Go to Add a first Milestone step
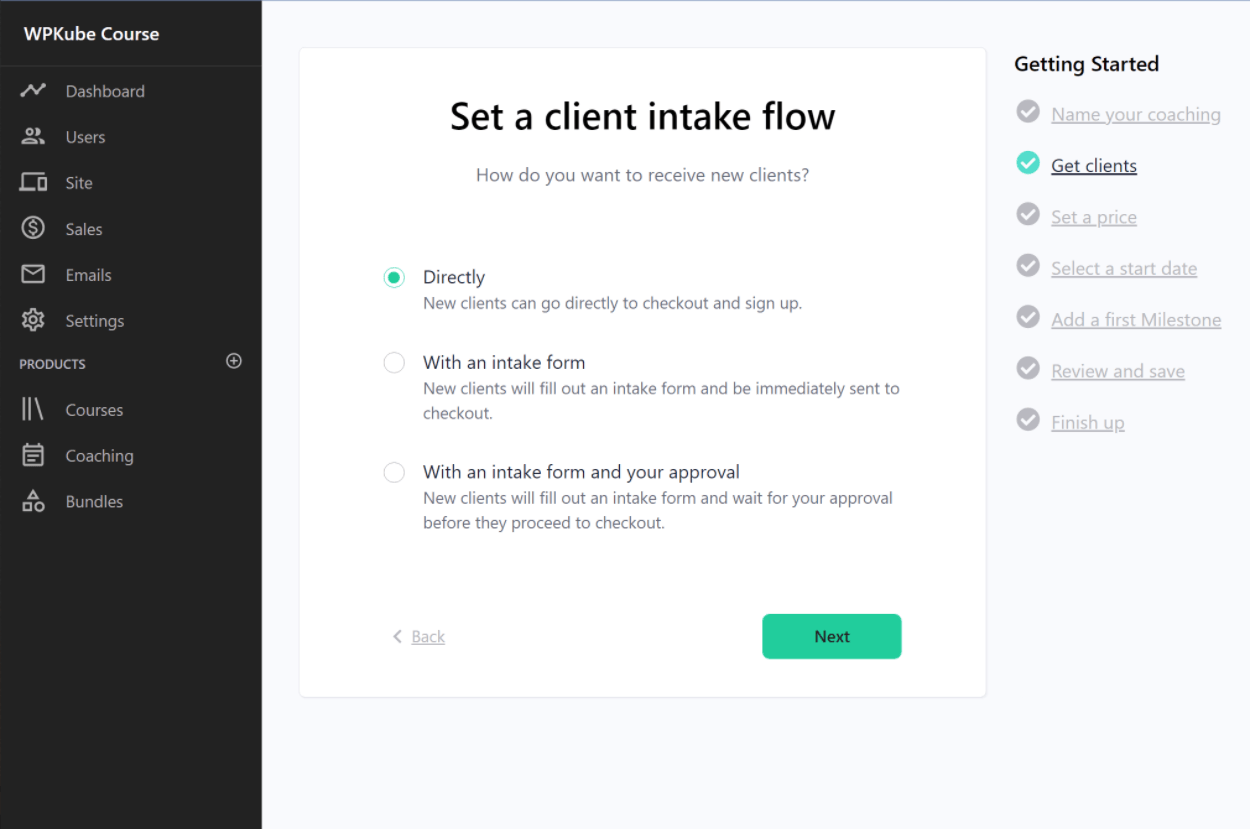This screenshot has width=1250, height=829. click(x=1135, y=320)
